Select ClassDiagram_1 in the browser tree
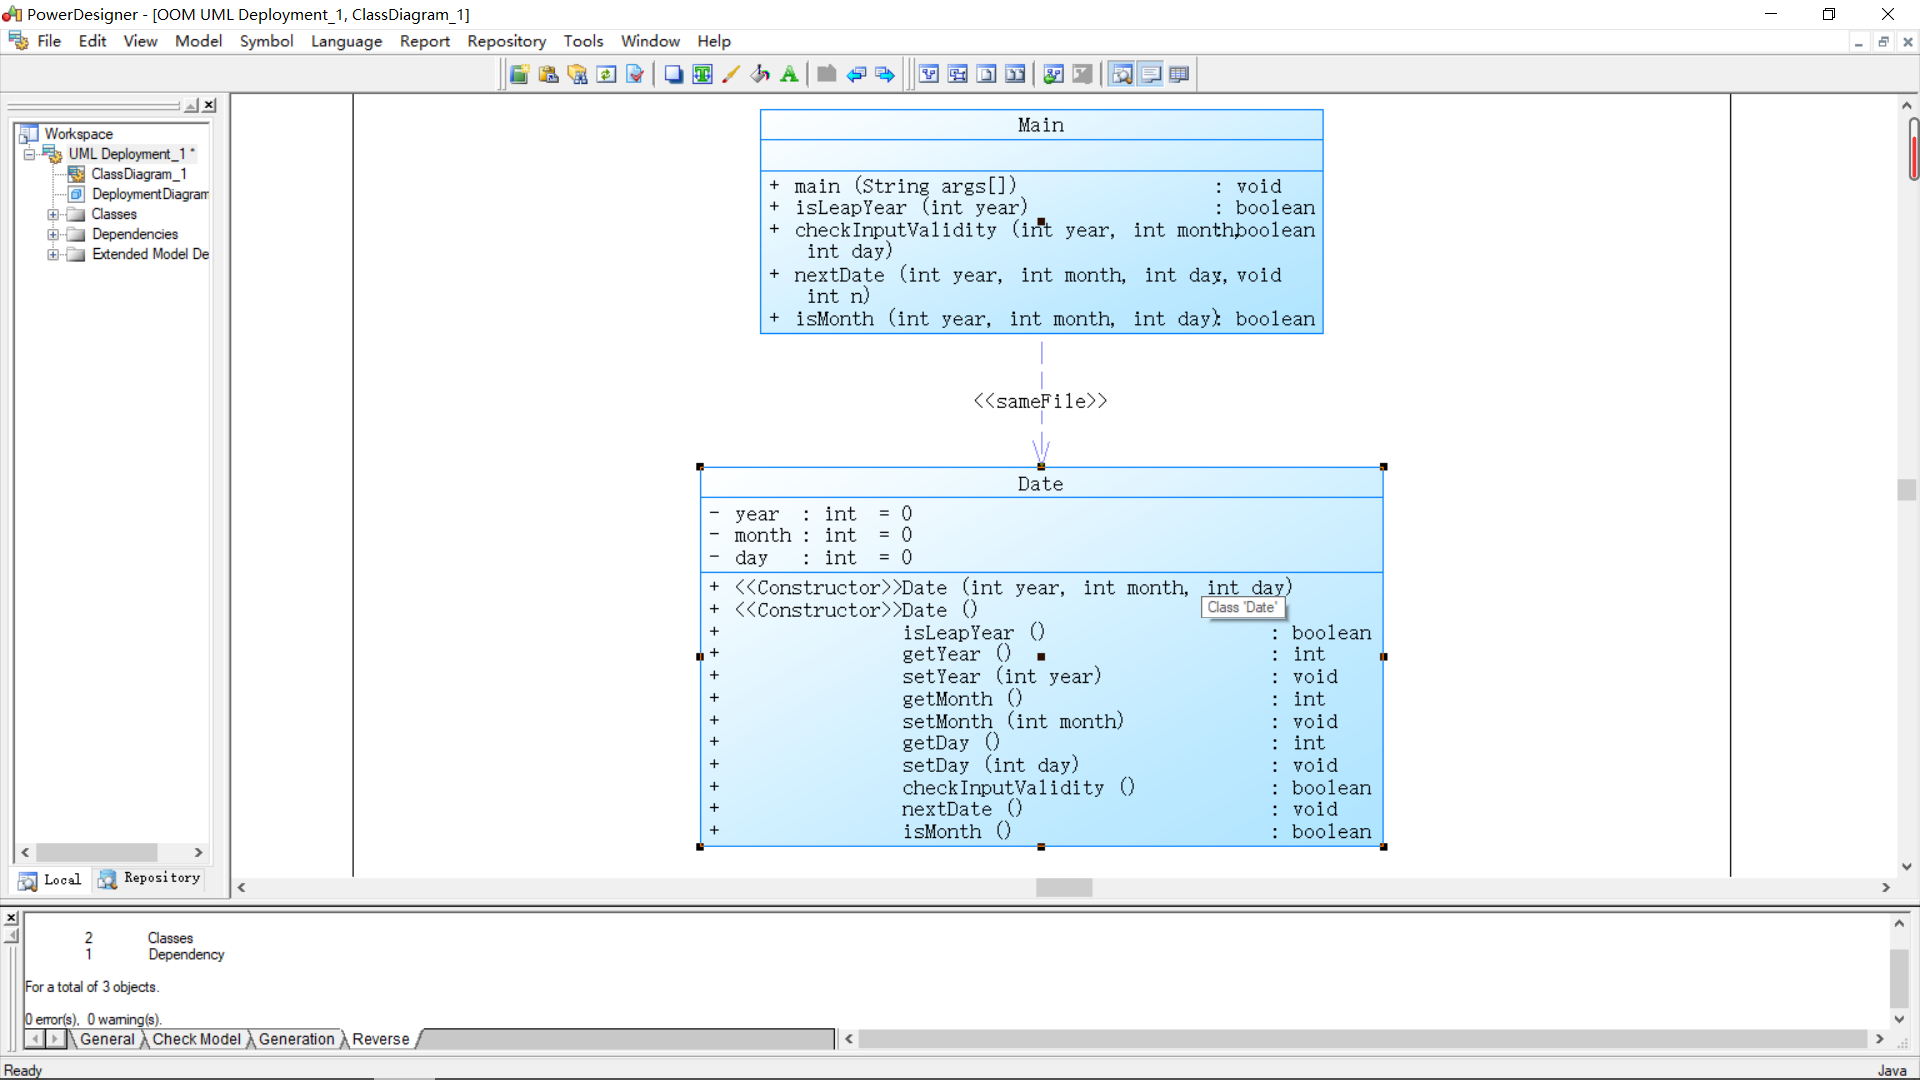The width and height of the screenshot is (1920, 1080). pyautogui.click(x=138, y=174)
